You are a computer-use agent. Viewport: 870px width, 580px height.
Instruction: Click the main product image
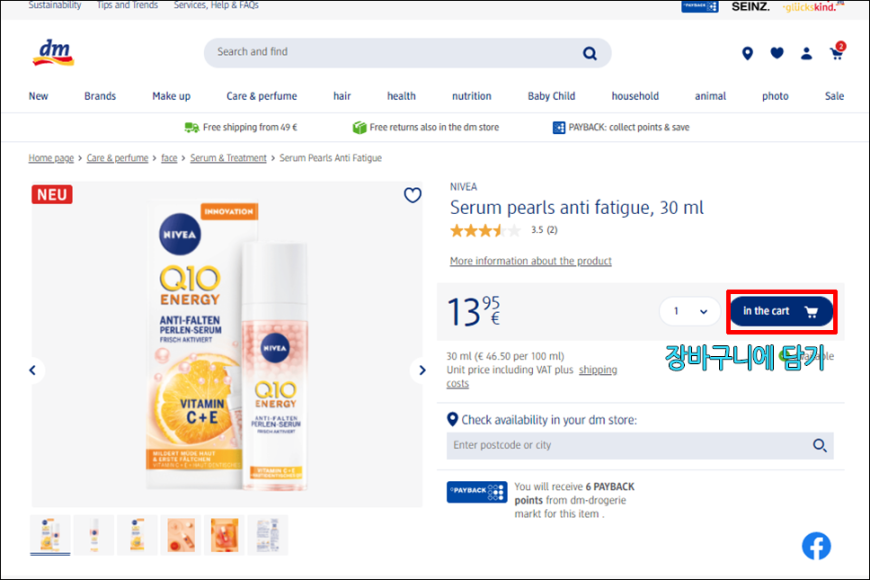click(x=227, y=344)
